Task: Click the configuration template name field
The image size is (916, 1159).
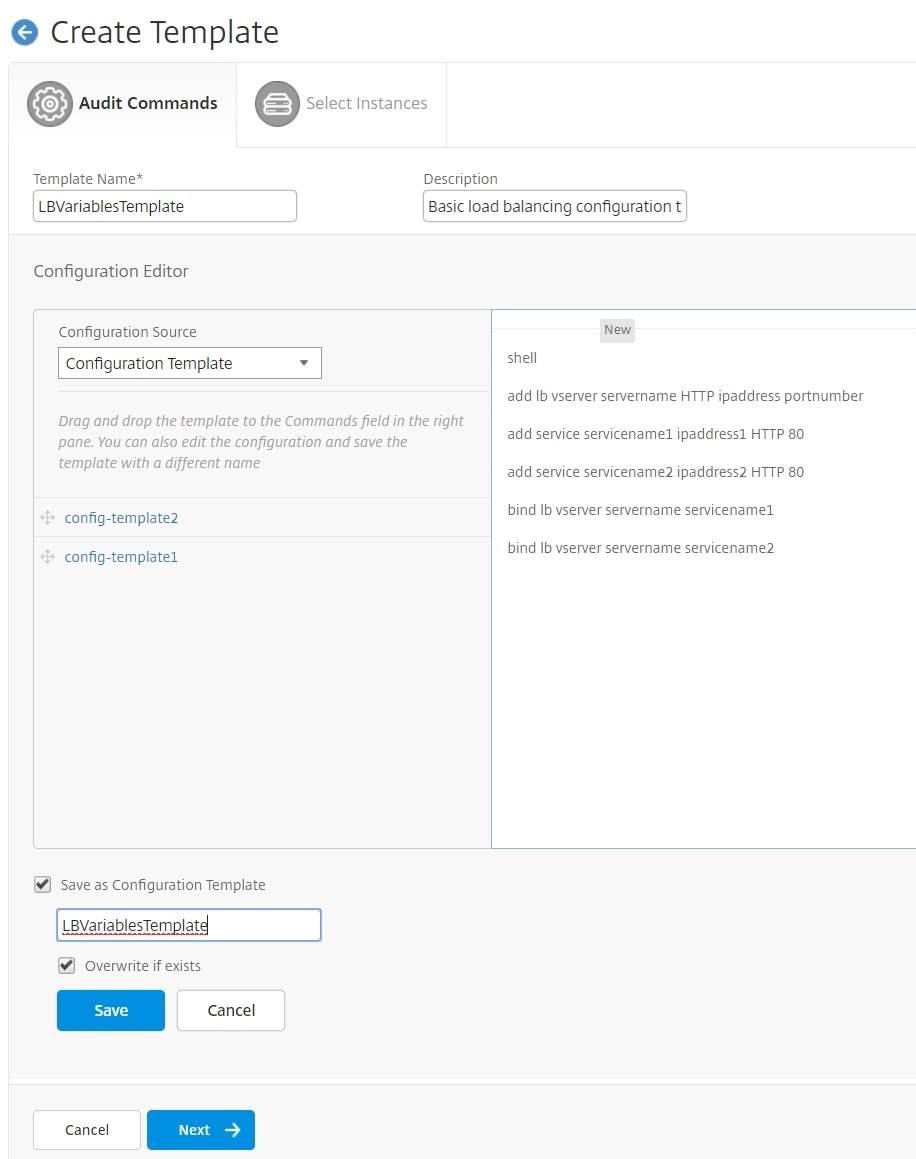Action: click(x=189, y=925)
